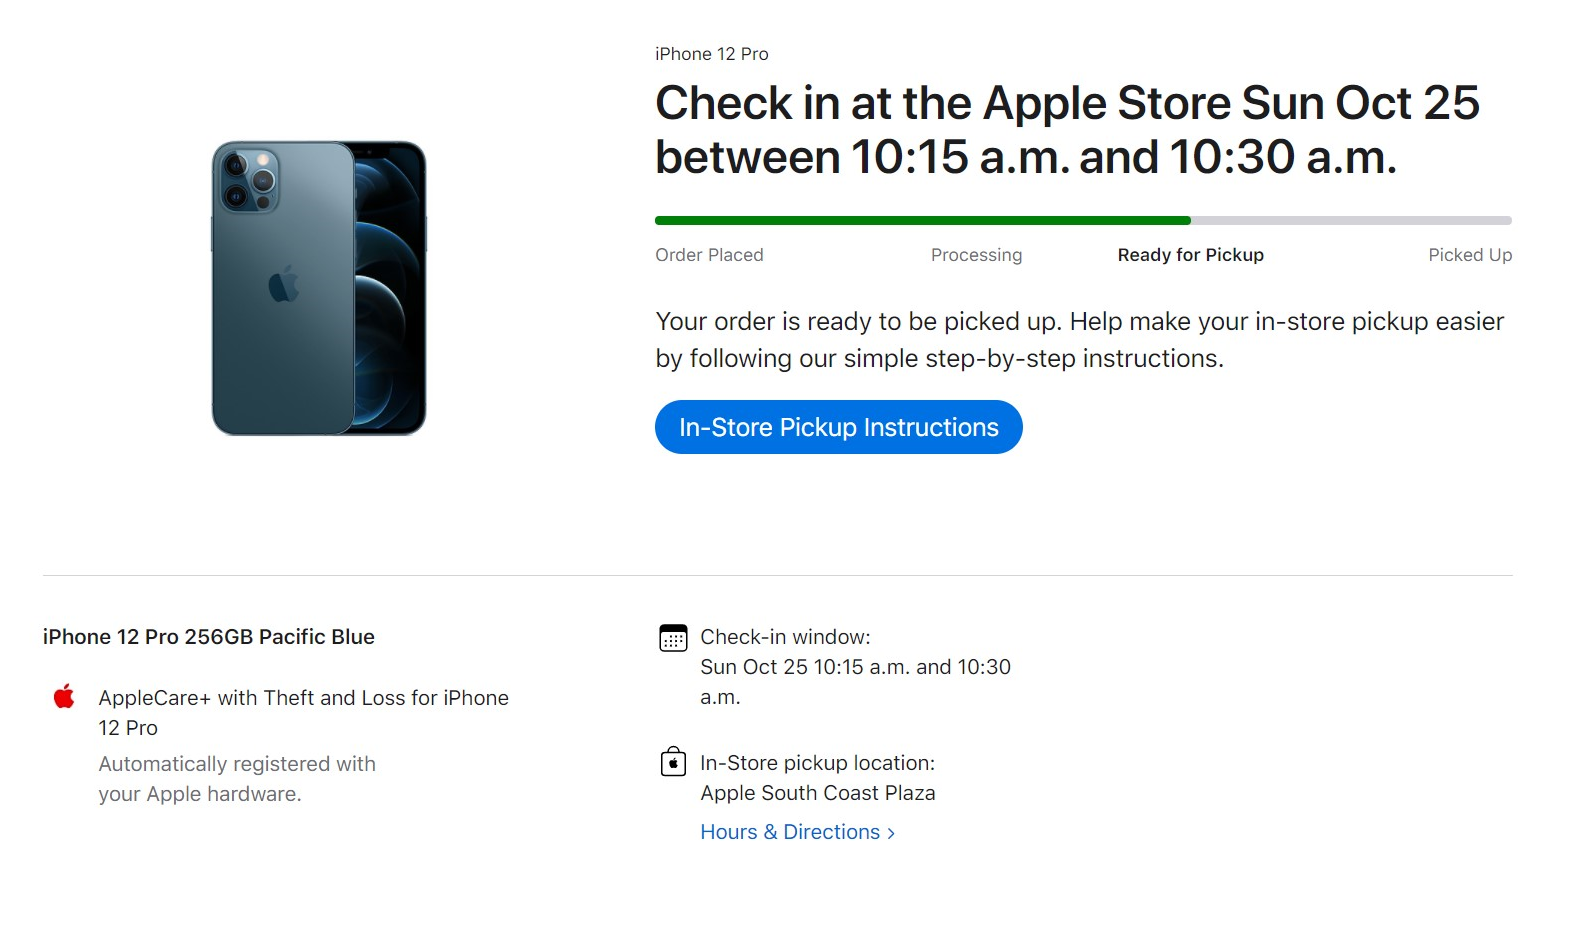This screenshot has height=933, width=1578.
Task: Click the Check in at the Apple Store headline
Action: (1066, 130)
